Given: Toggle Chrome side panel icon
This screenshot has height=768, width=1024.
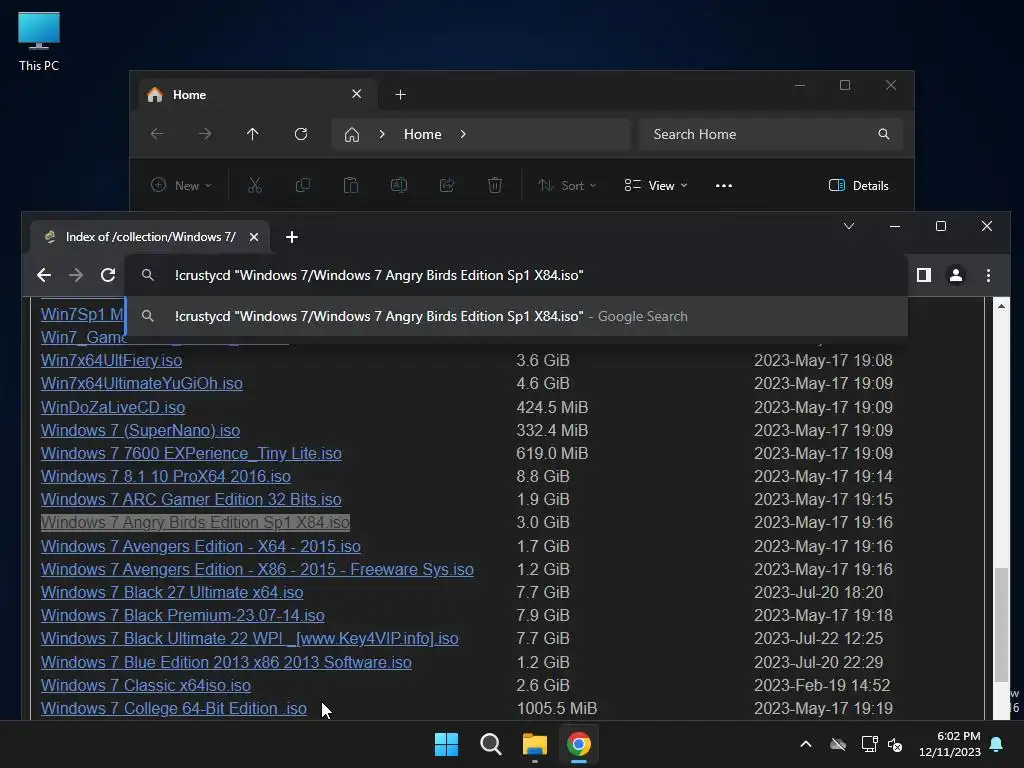Looking at the screenshot, I should pyautogui.click(x=923, y=275).
